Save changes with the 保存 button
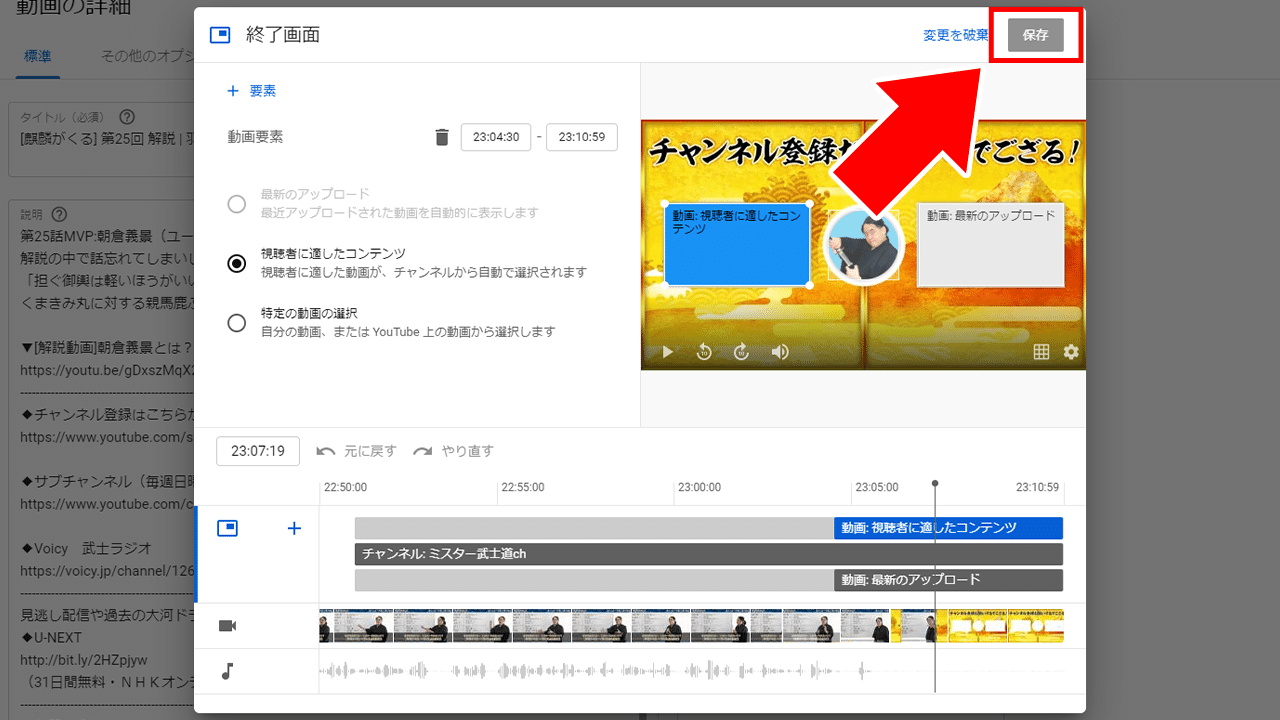This screenshot has height=720, width=1280. coord(1035,34)
